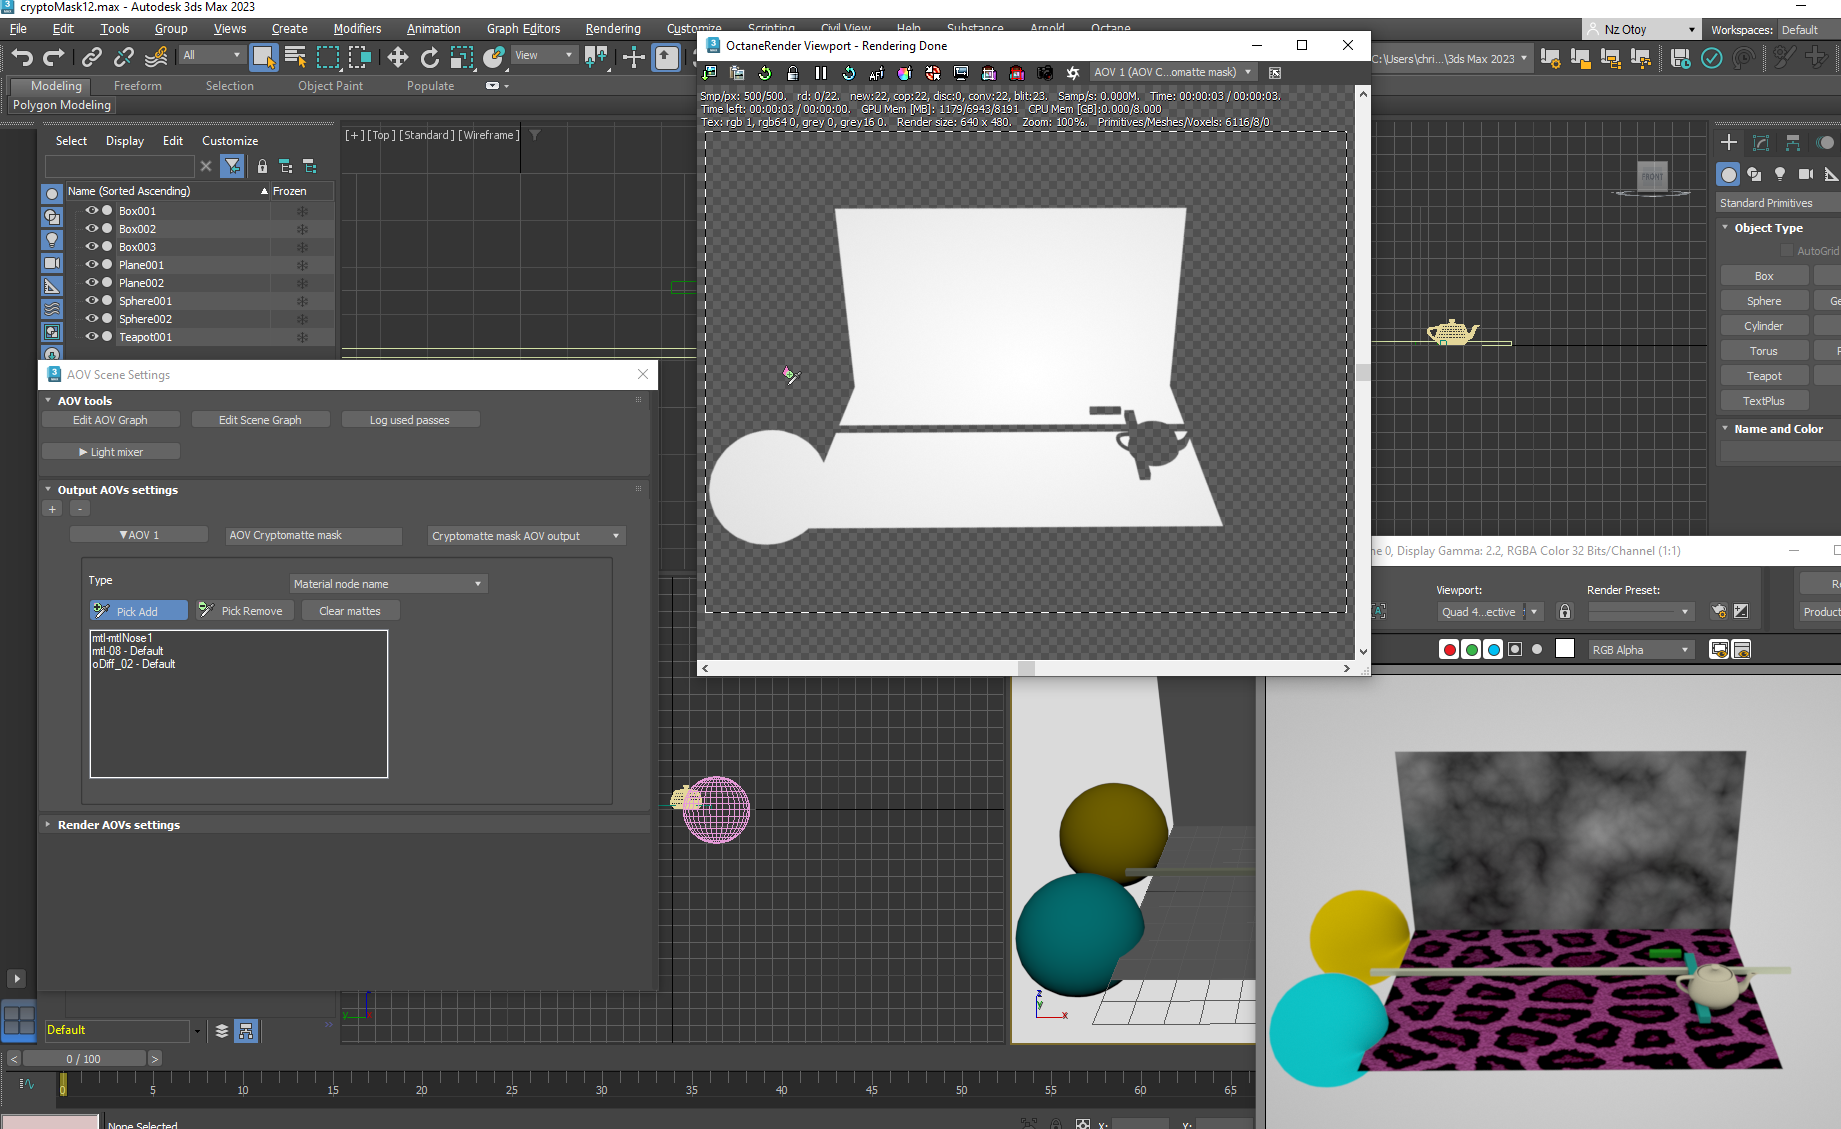The height and width of the screenshot is (1129, 1841).
Task: Activate the Unlink Selection tool
Action: (123, 57)
